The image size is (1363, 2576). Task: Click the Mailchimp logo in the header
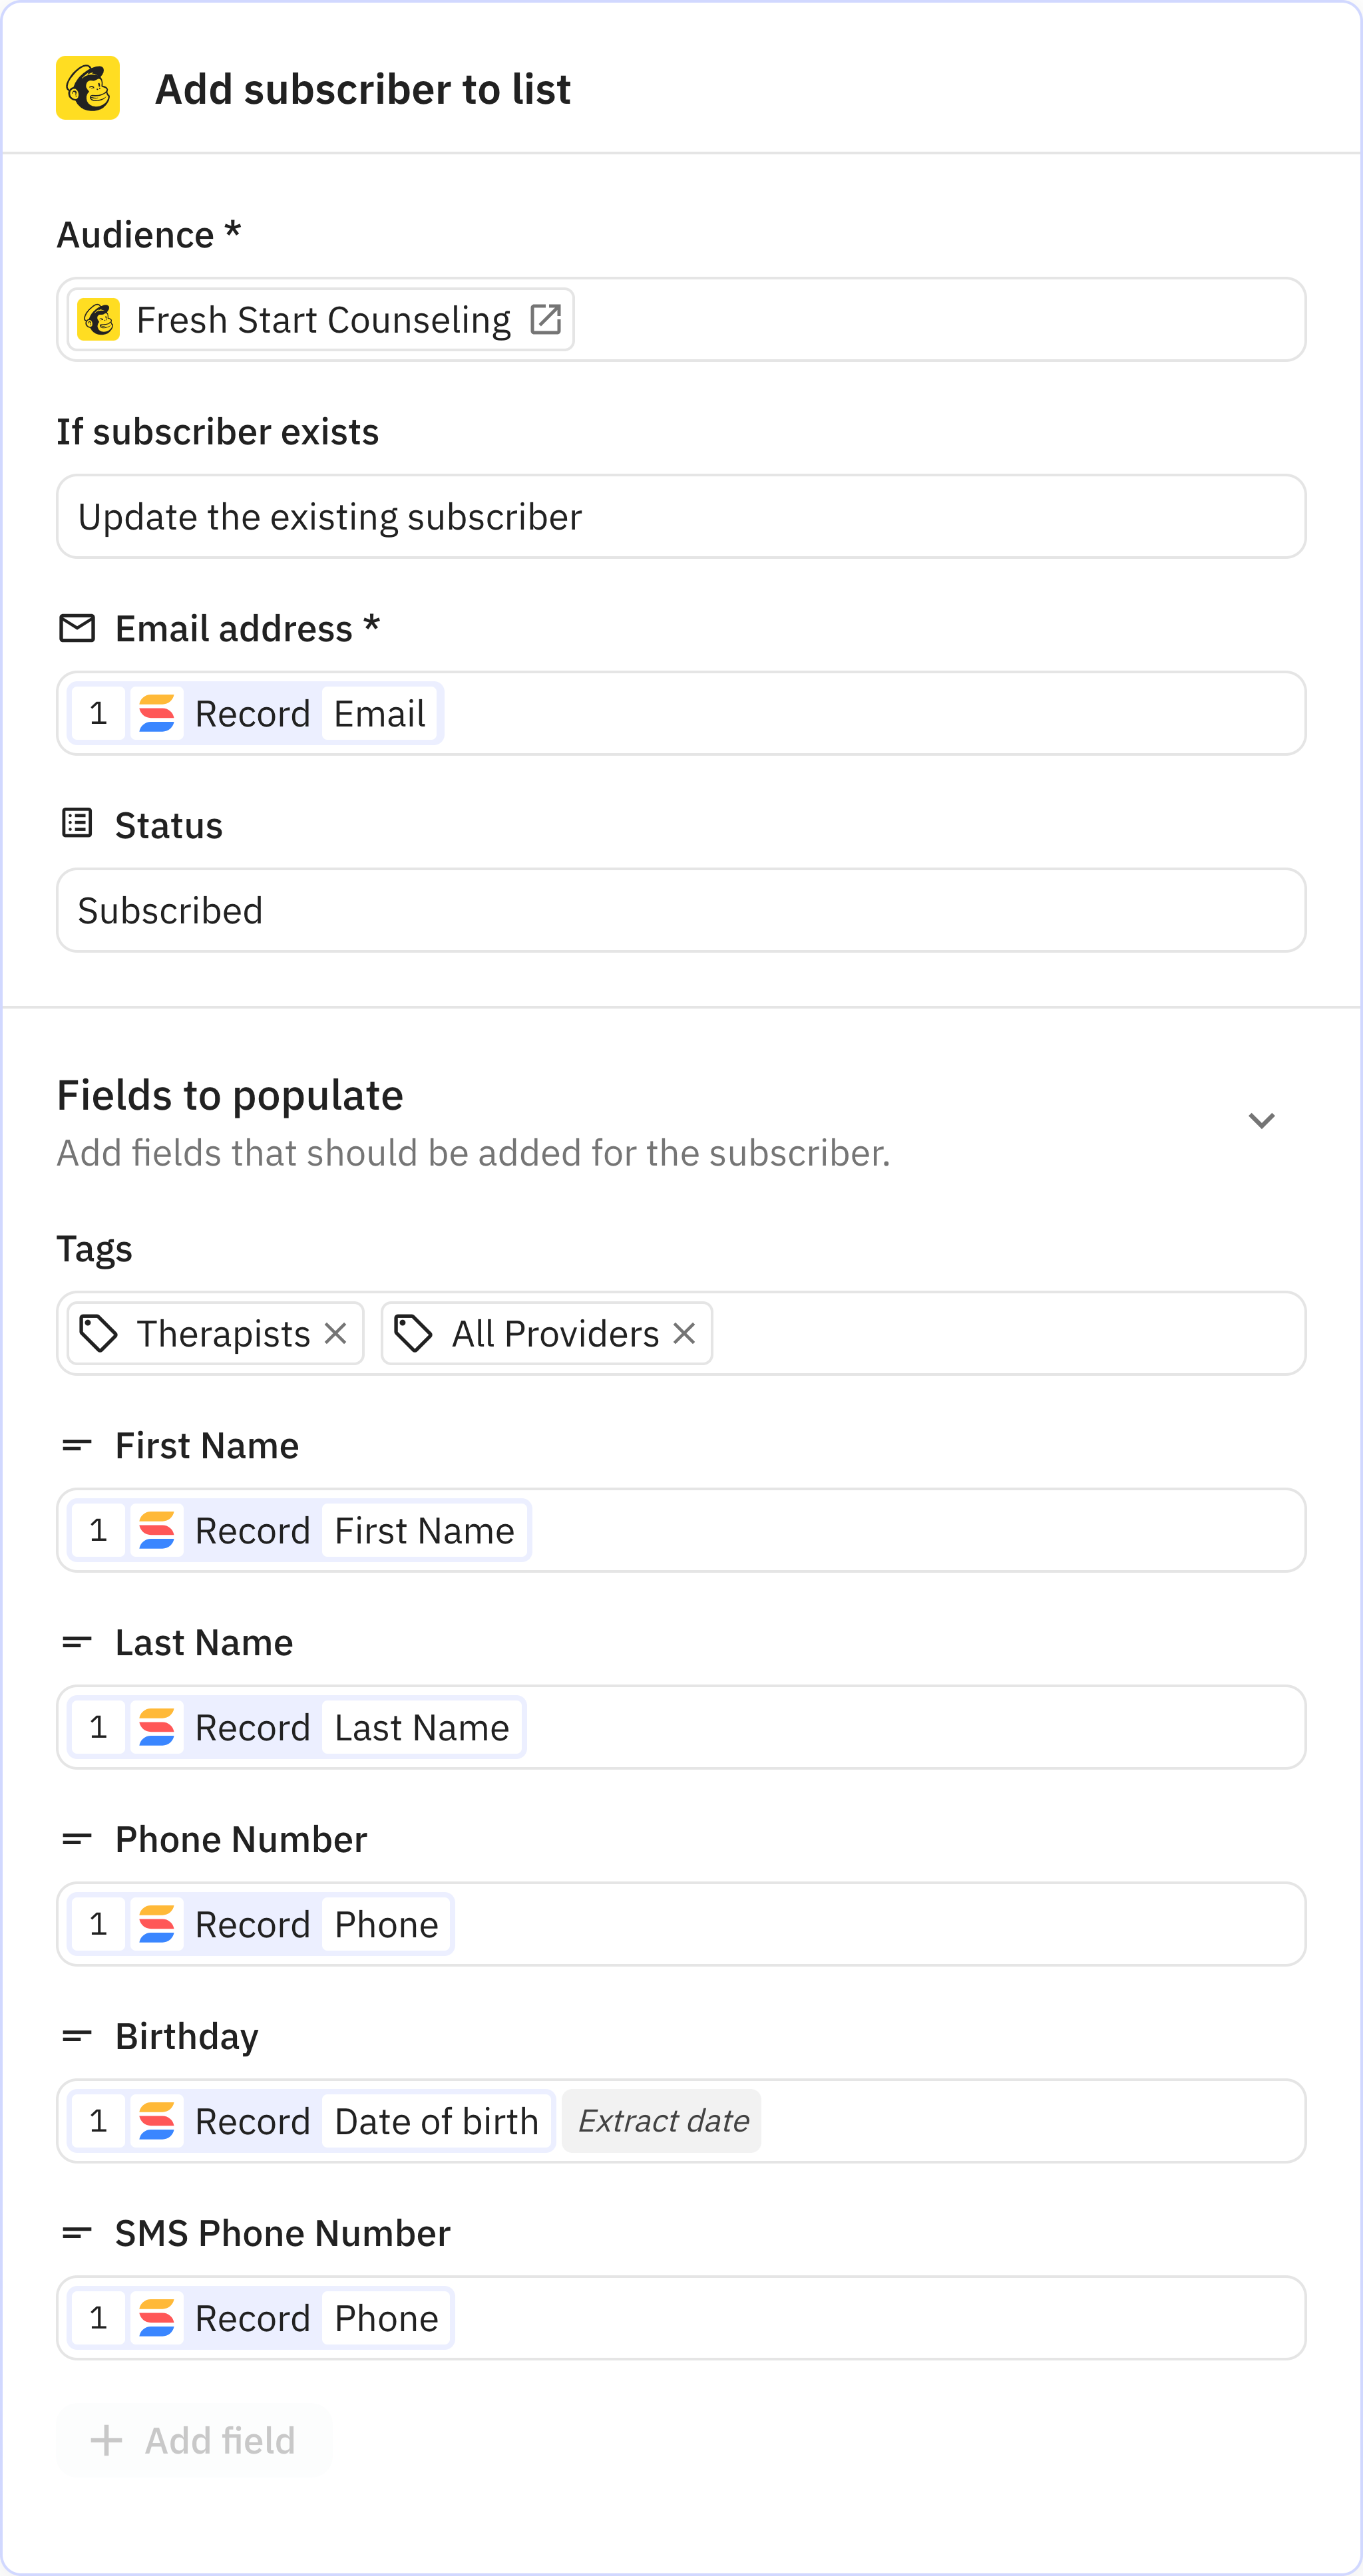coord(88,88)
